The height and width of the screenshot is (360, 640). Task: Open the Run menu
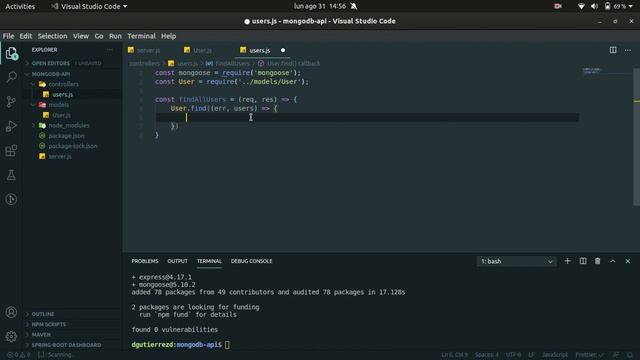coord(115,36)
